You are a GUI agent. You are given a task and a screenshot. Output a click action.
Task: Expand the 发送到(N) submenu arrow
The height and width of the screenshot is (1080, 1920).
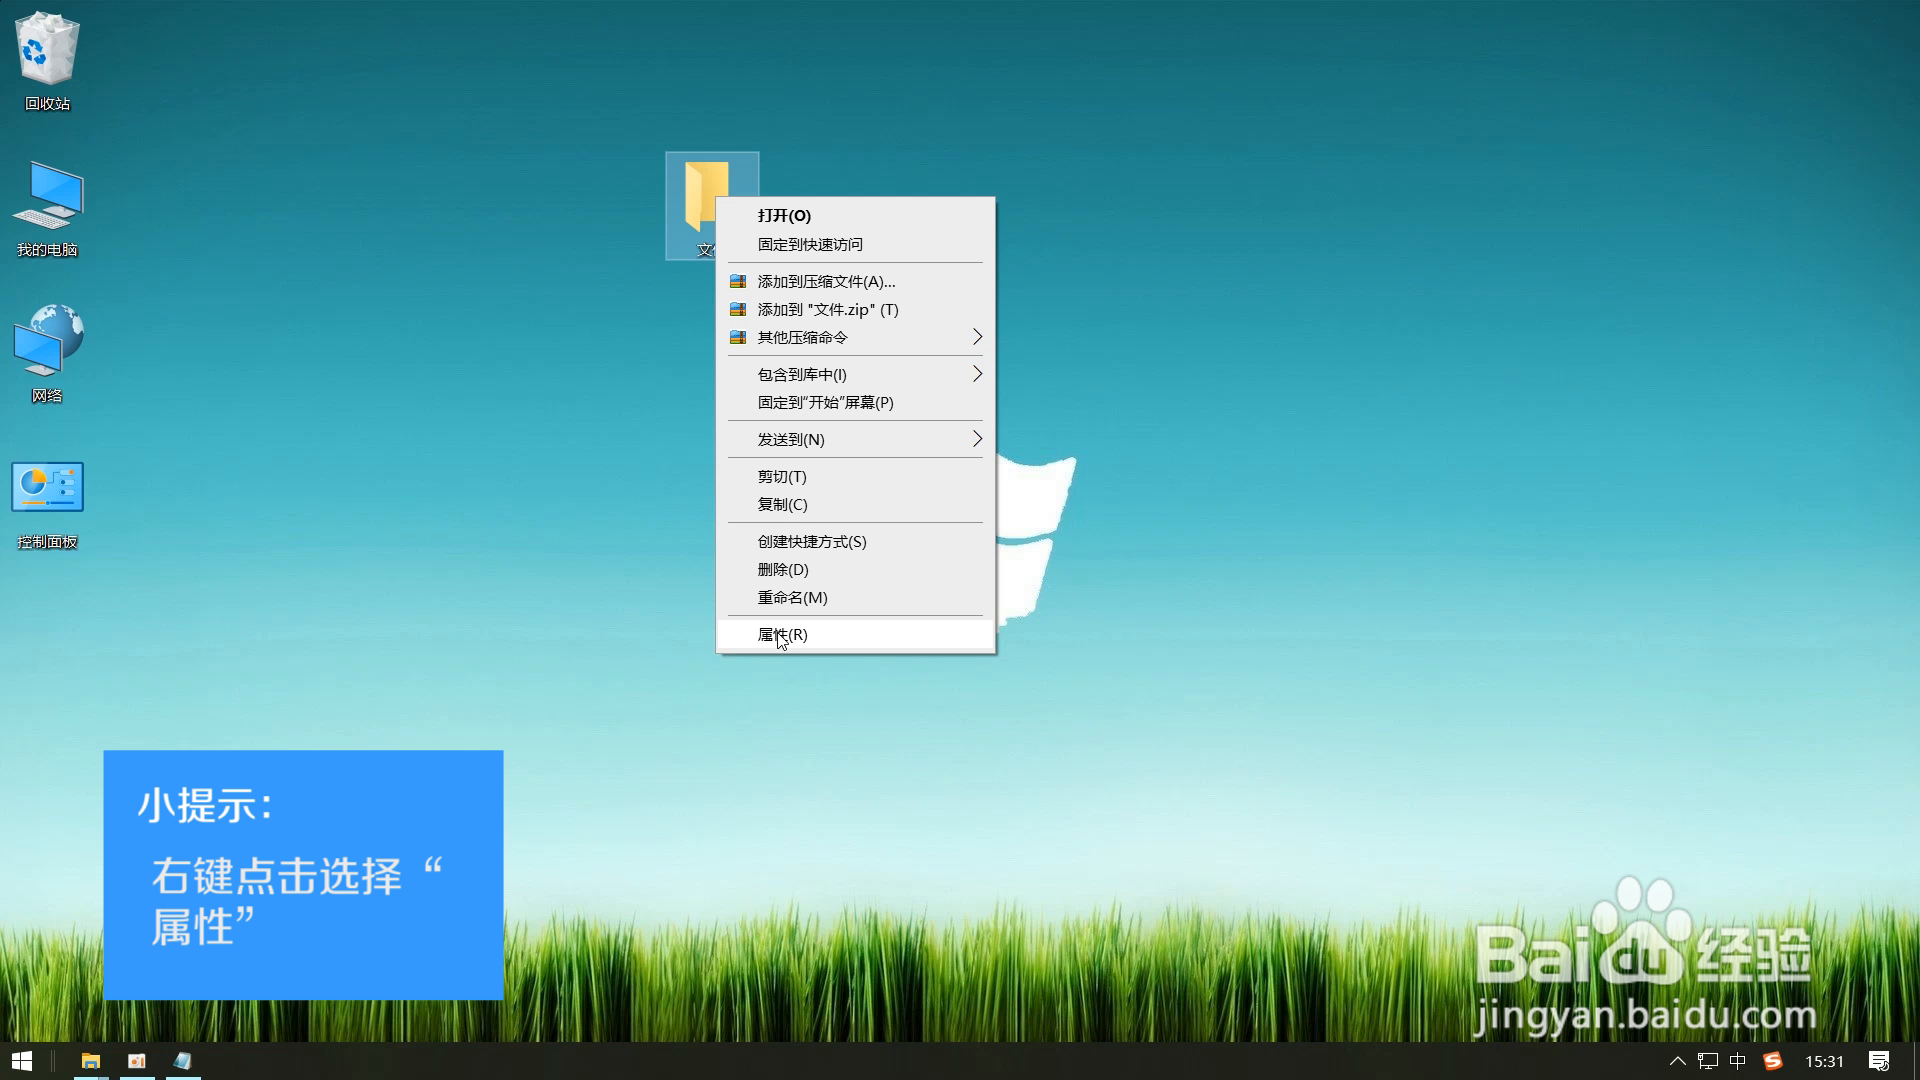977,439
